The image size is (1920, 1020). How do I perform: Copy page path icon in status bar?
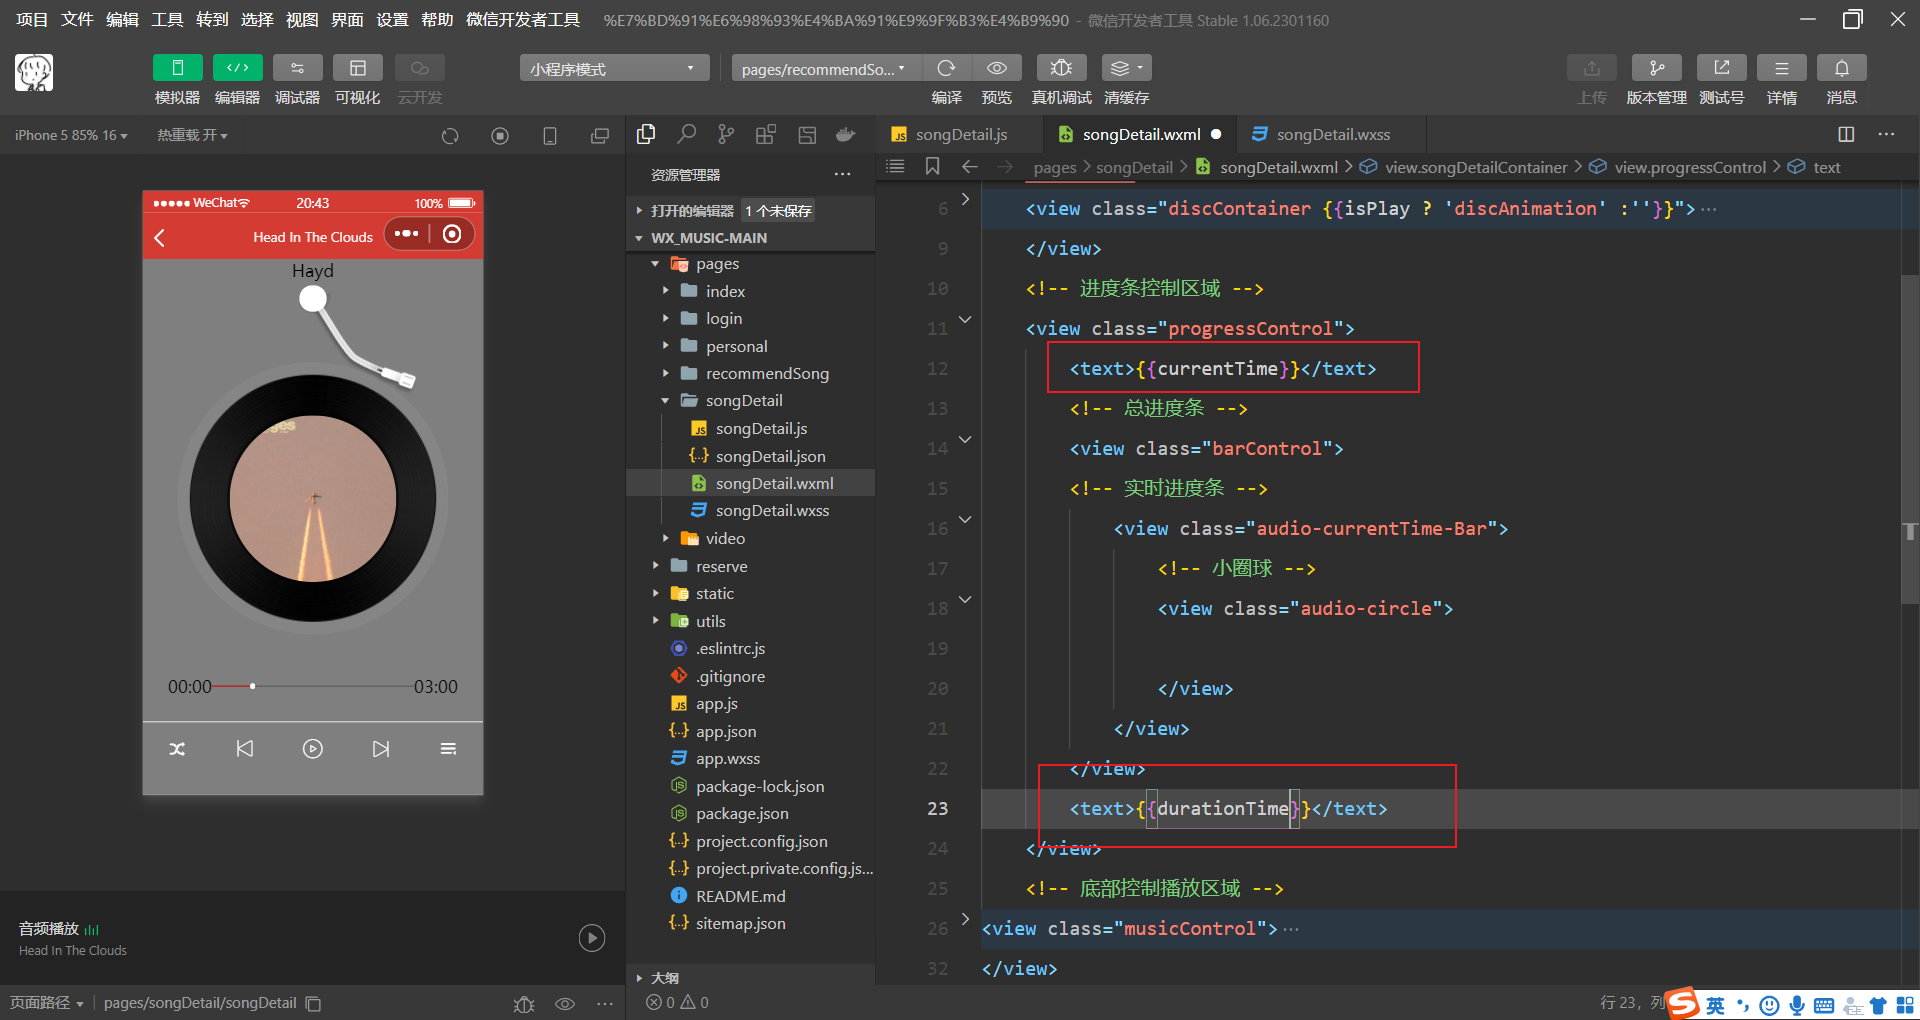coord(313,1003)
